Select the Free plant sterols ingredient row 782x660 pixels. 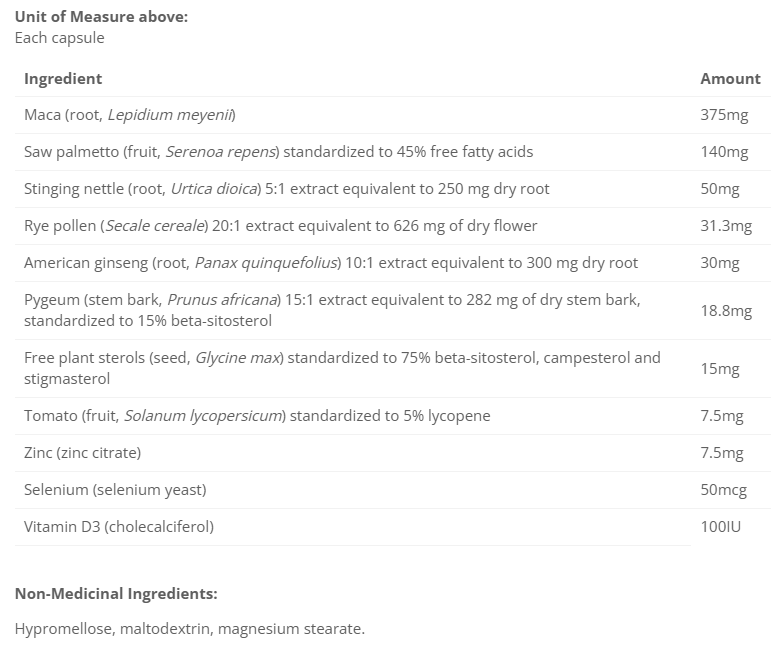click(342, 368)
